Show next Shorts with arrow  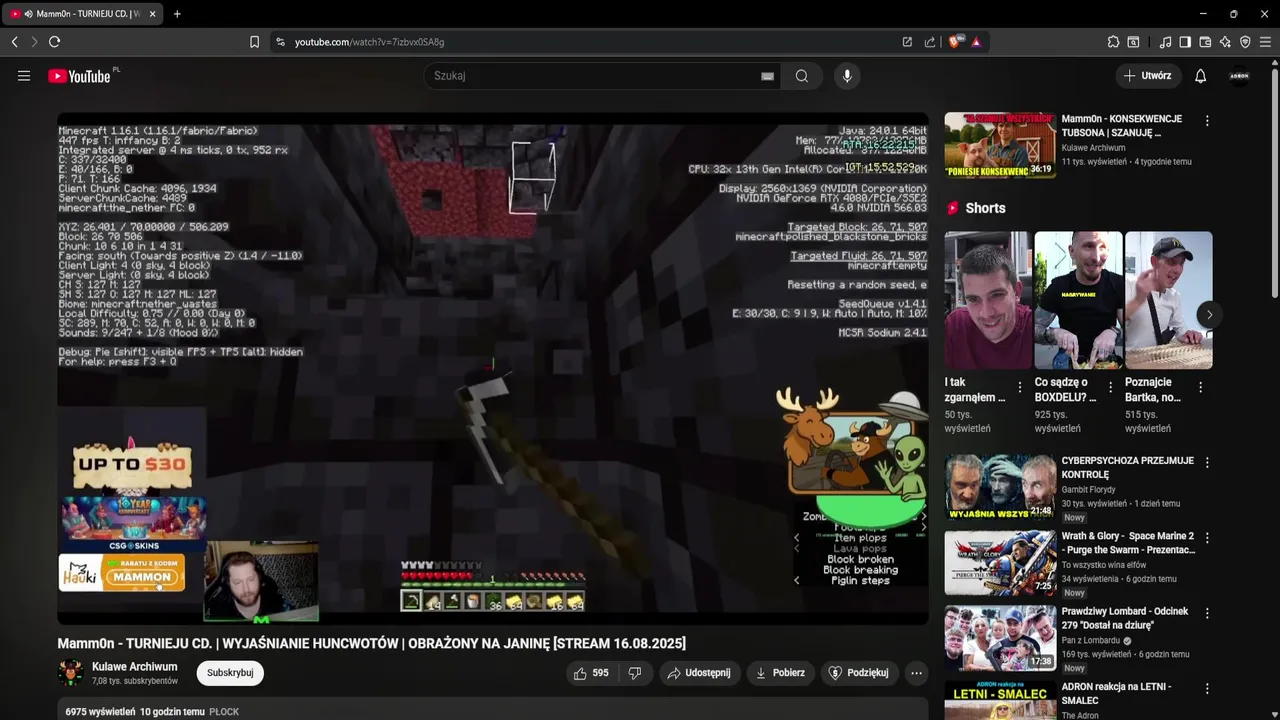pos(1209,315)
